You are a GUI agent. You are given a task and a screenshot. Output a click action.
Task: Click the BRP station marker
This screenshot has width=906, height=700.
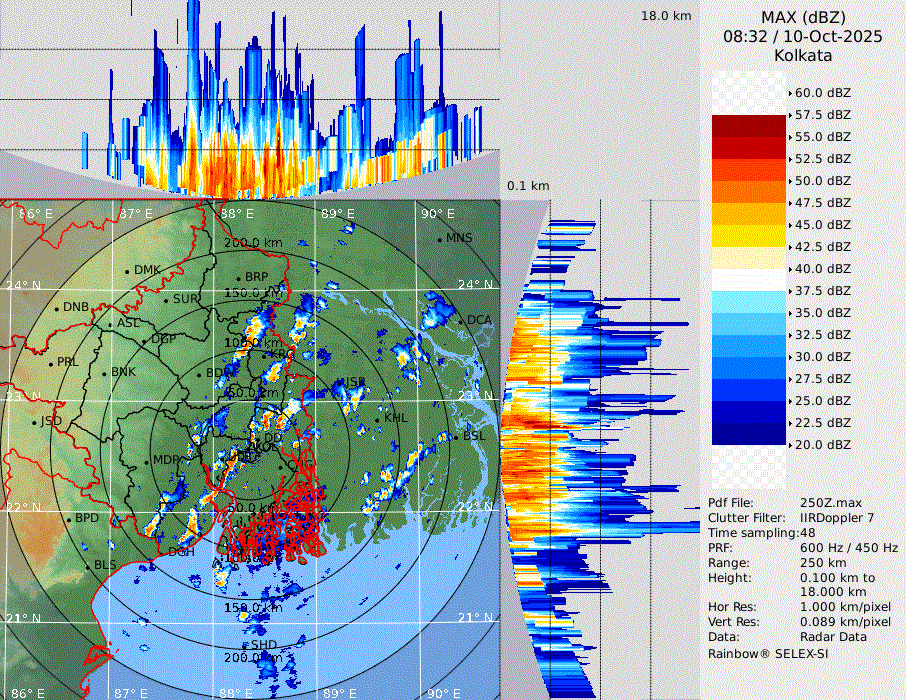point(238,278)
